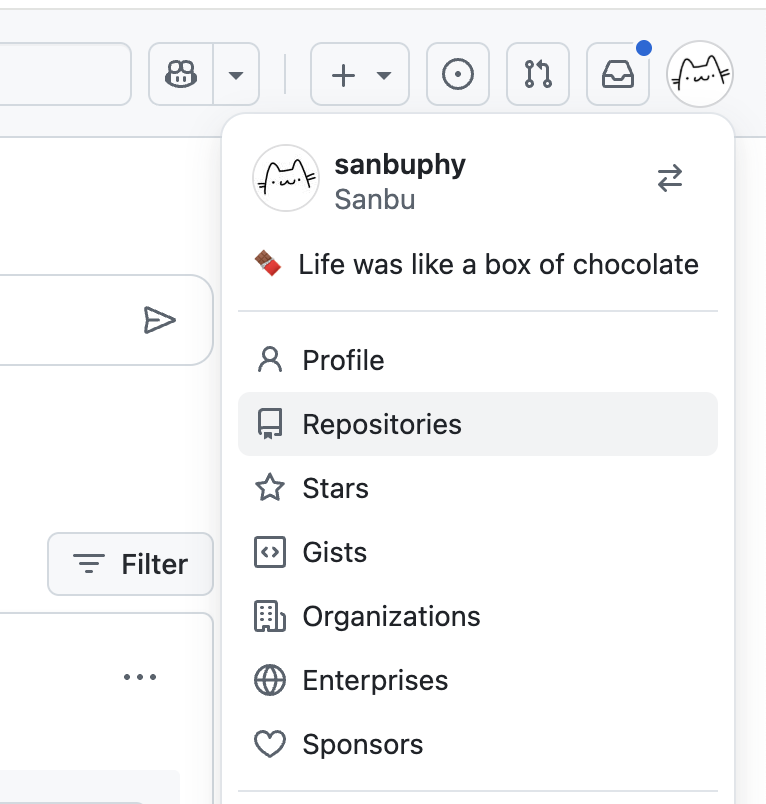Click the cat avatar in top bar

point(700,74)
